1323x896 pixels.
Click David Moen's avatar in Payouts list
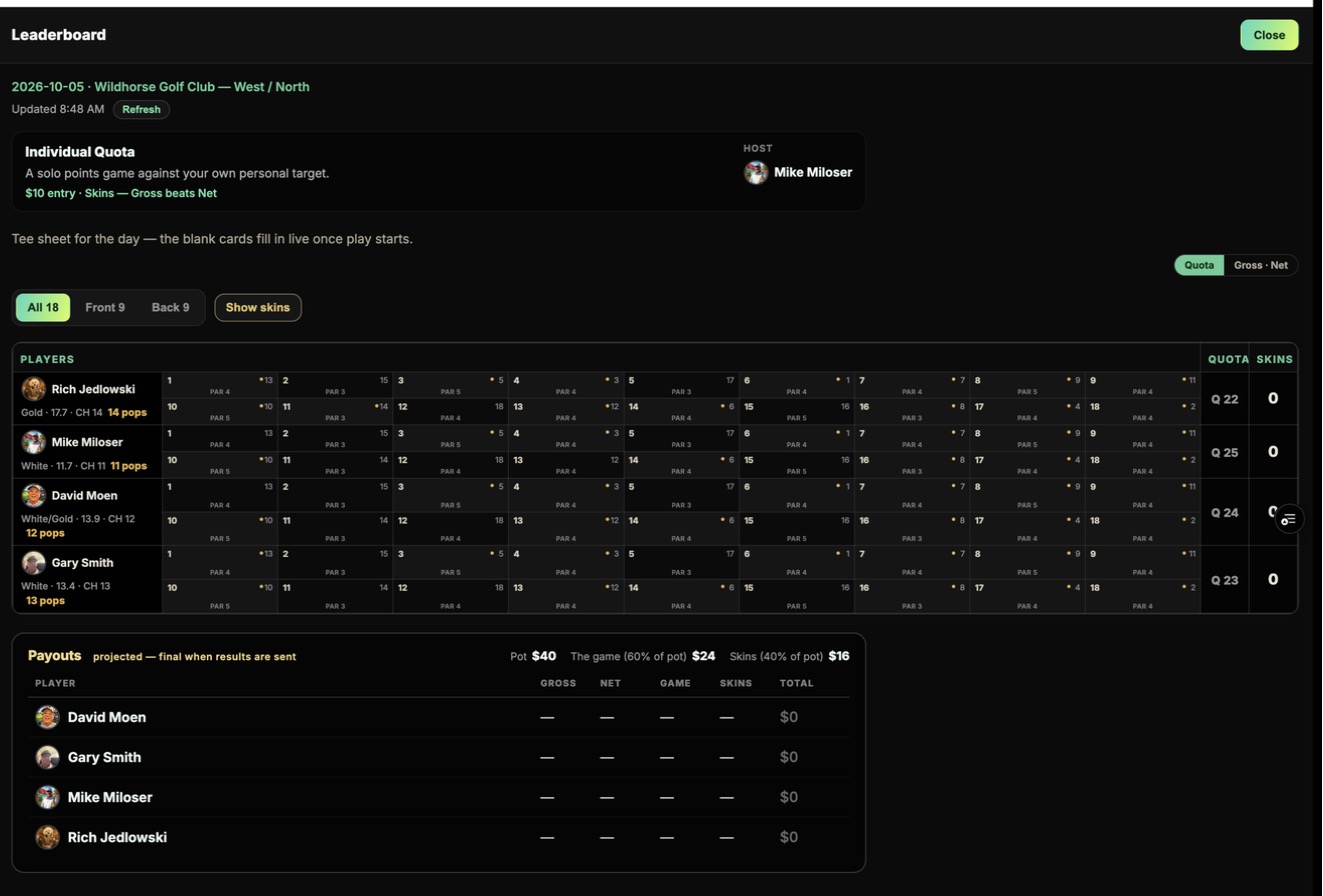click(x=47, y=717)
